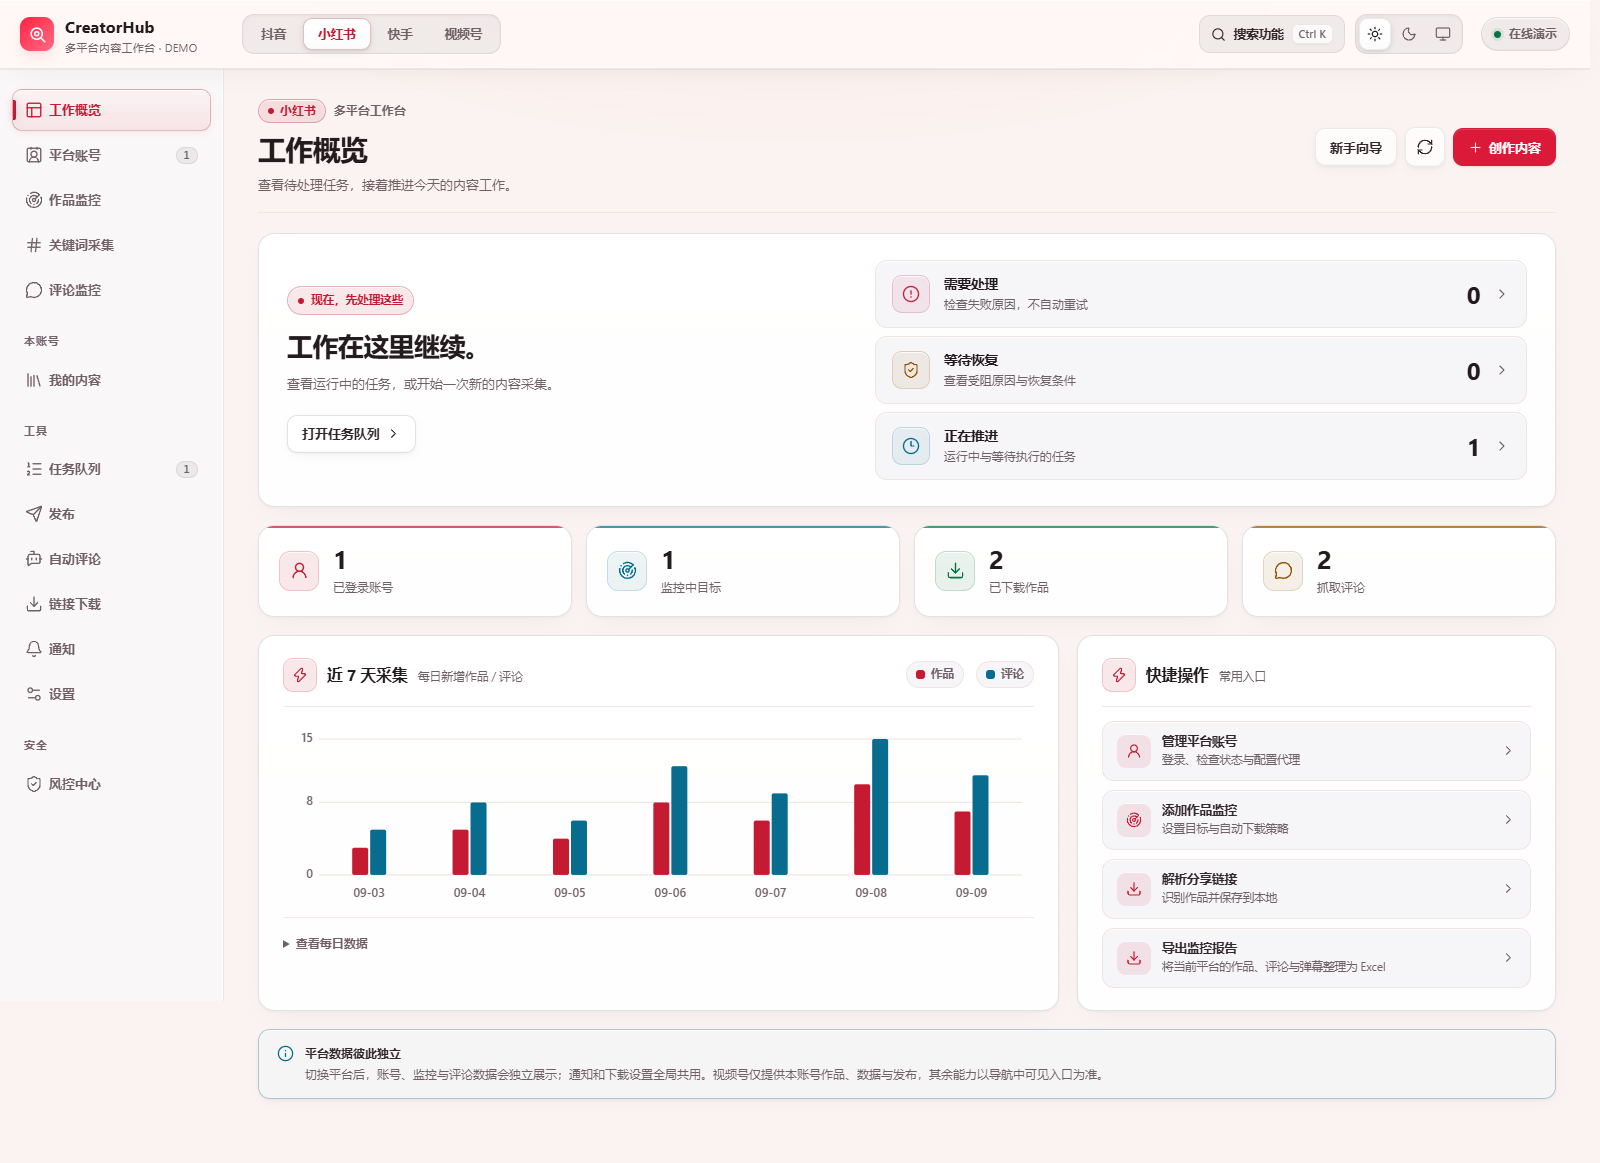Viewport: 1600px width, 1163px height.
Task: Open 自动评论 in sidebar
Action: coord(111,559)
